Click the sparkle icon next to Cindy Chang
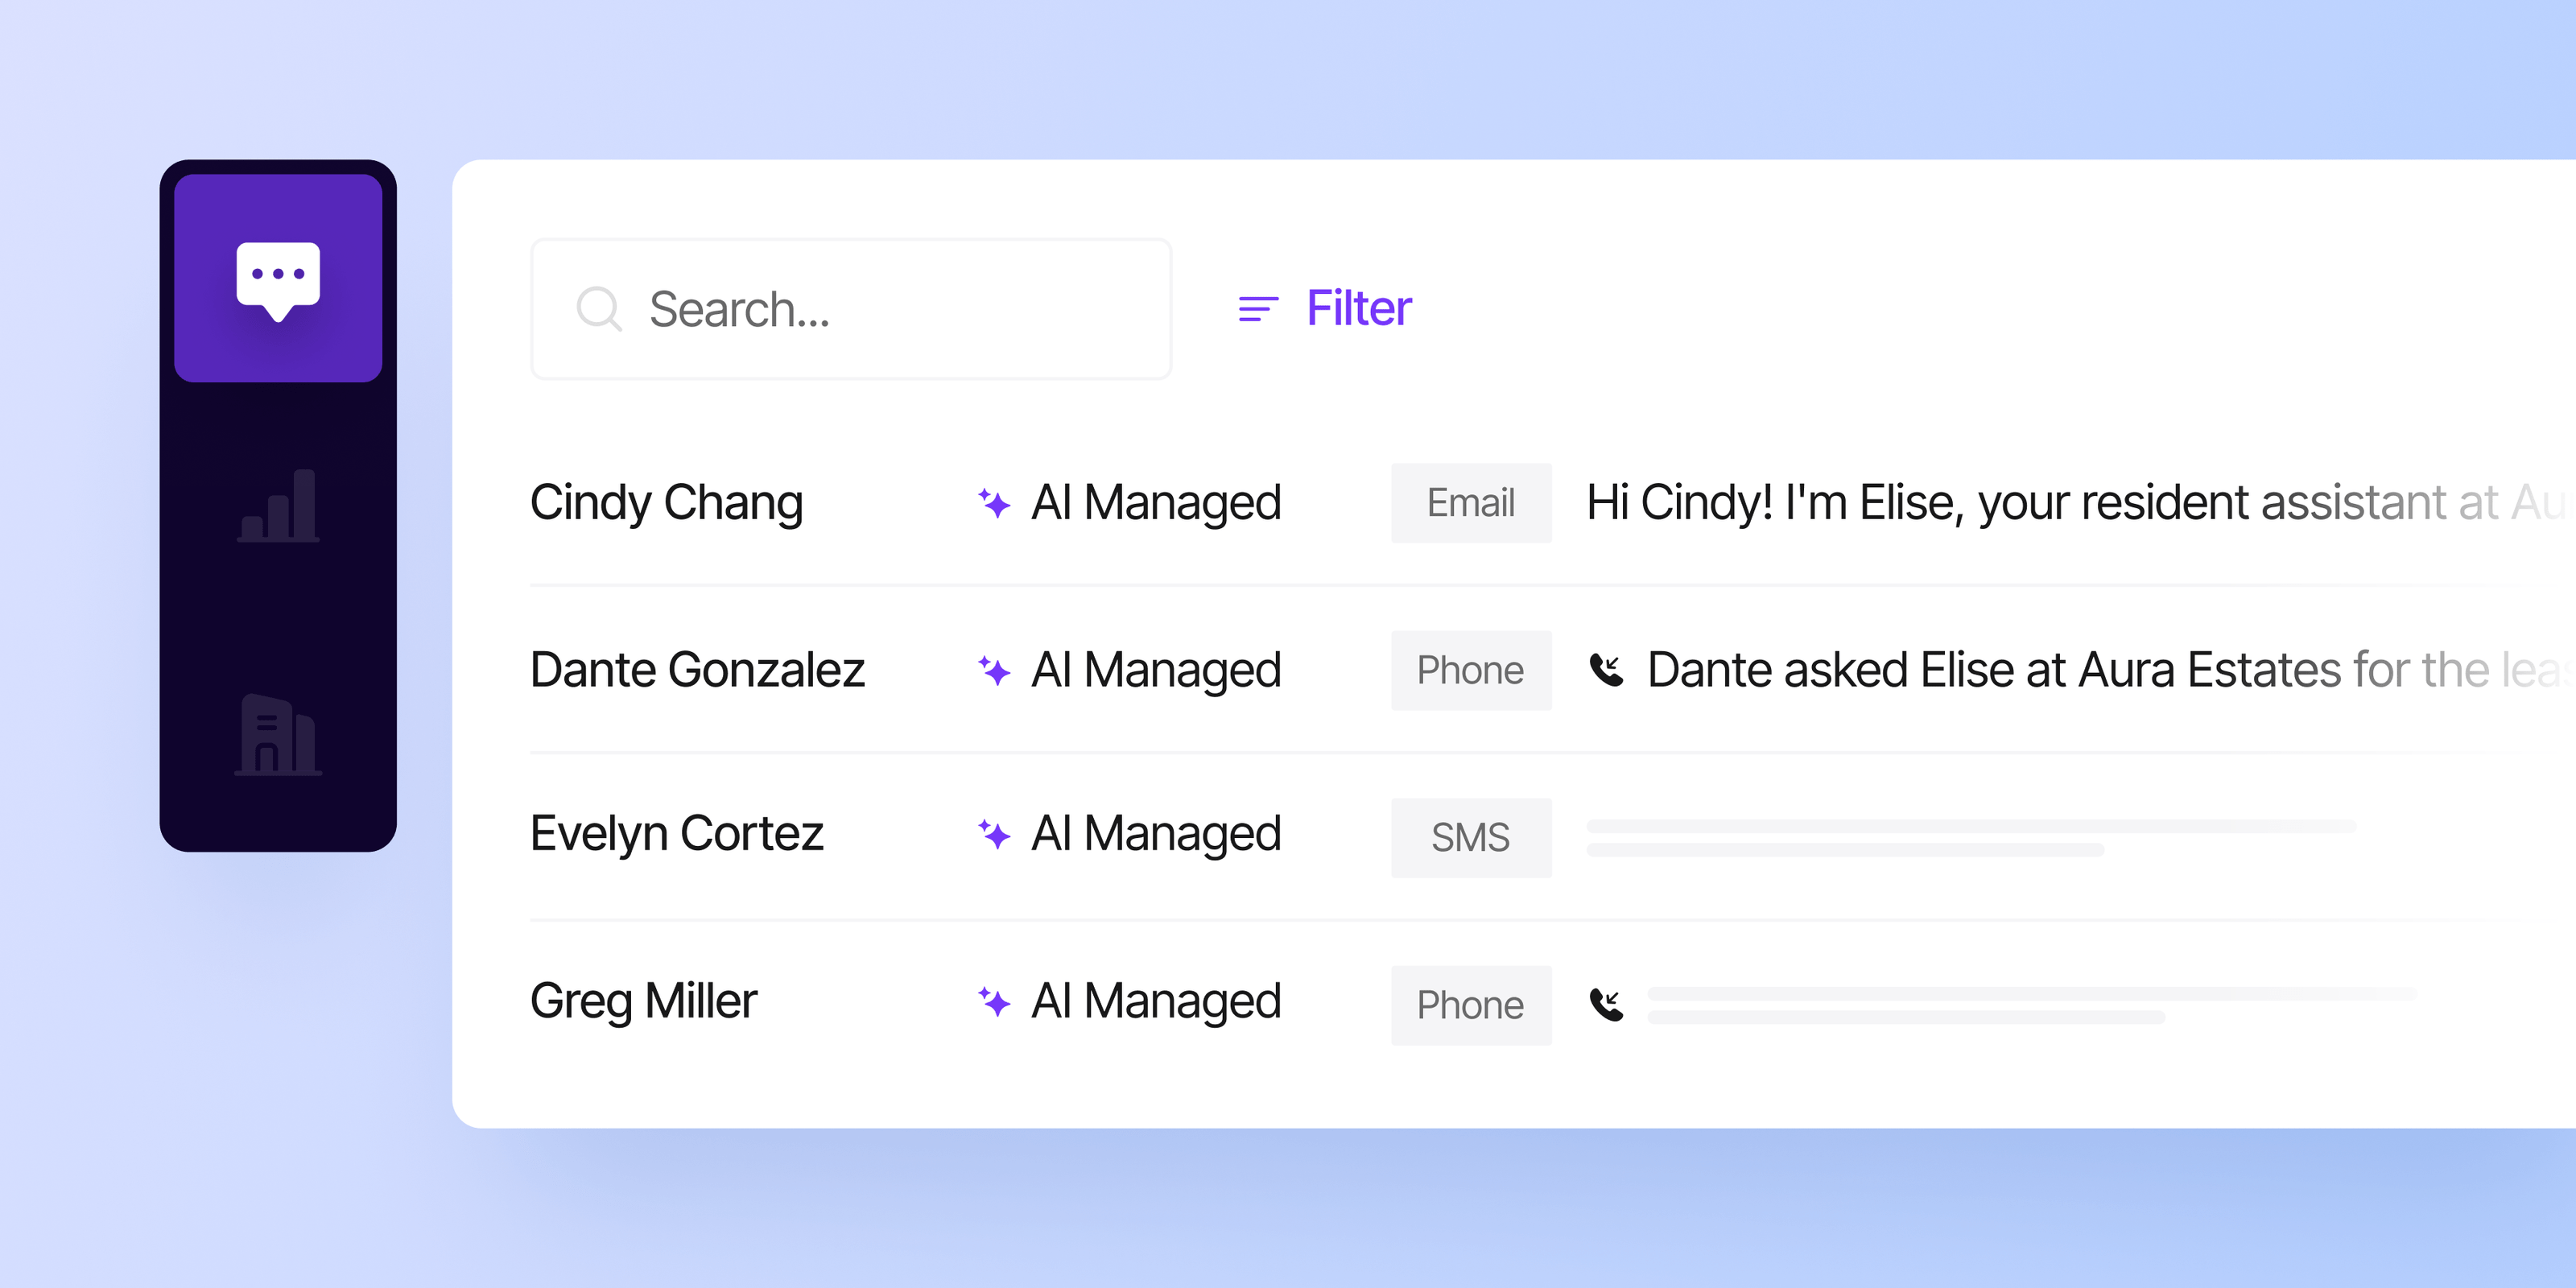The image size is (2576, 1288). 994,503
